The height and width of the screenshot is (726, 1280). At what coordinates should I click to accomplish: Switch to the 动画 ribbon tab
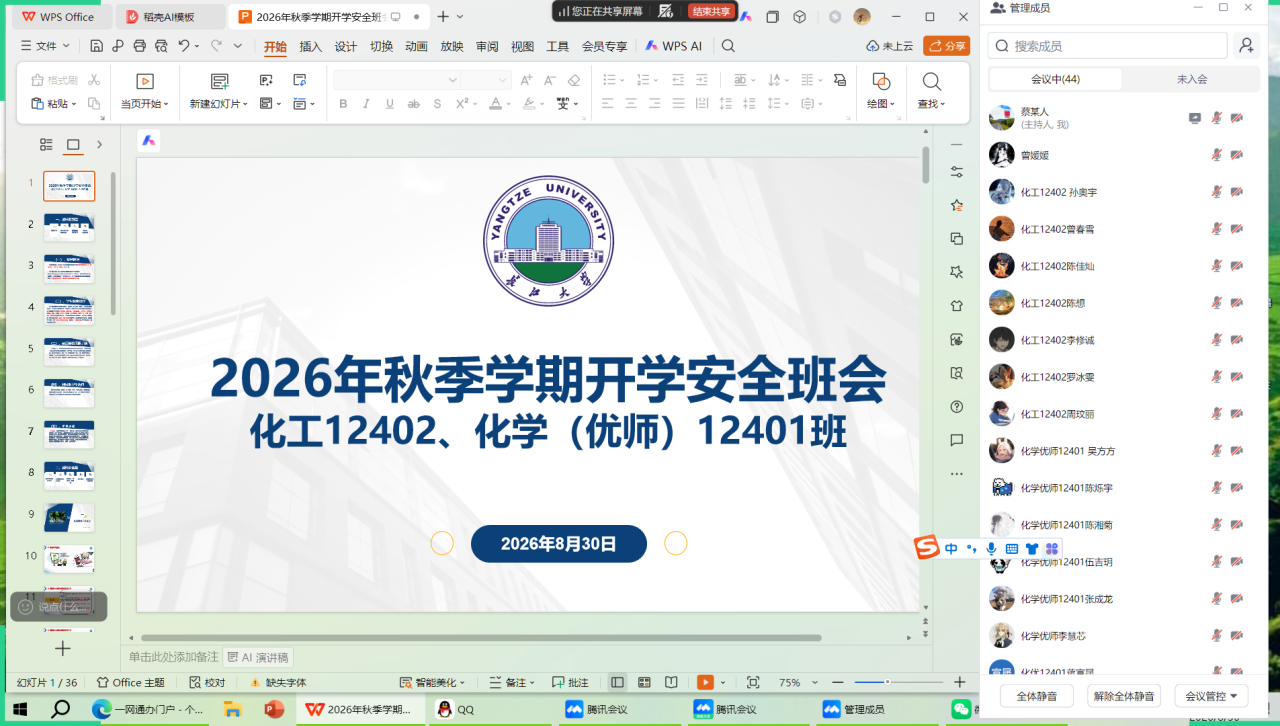pos(416,46)
